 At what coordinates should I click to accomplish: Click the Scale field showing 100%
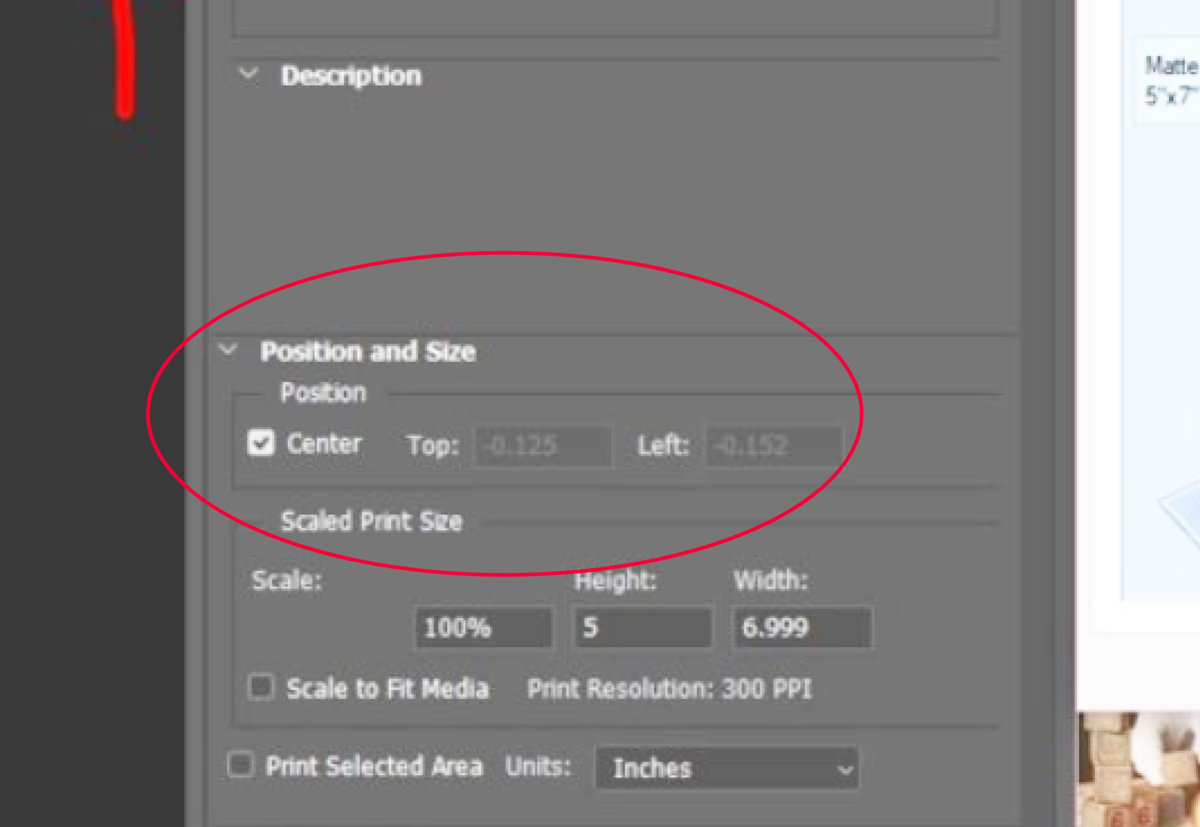(x=483, y=628)
